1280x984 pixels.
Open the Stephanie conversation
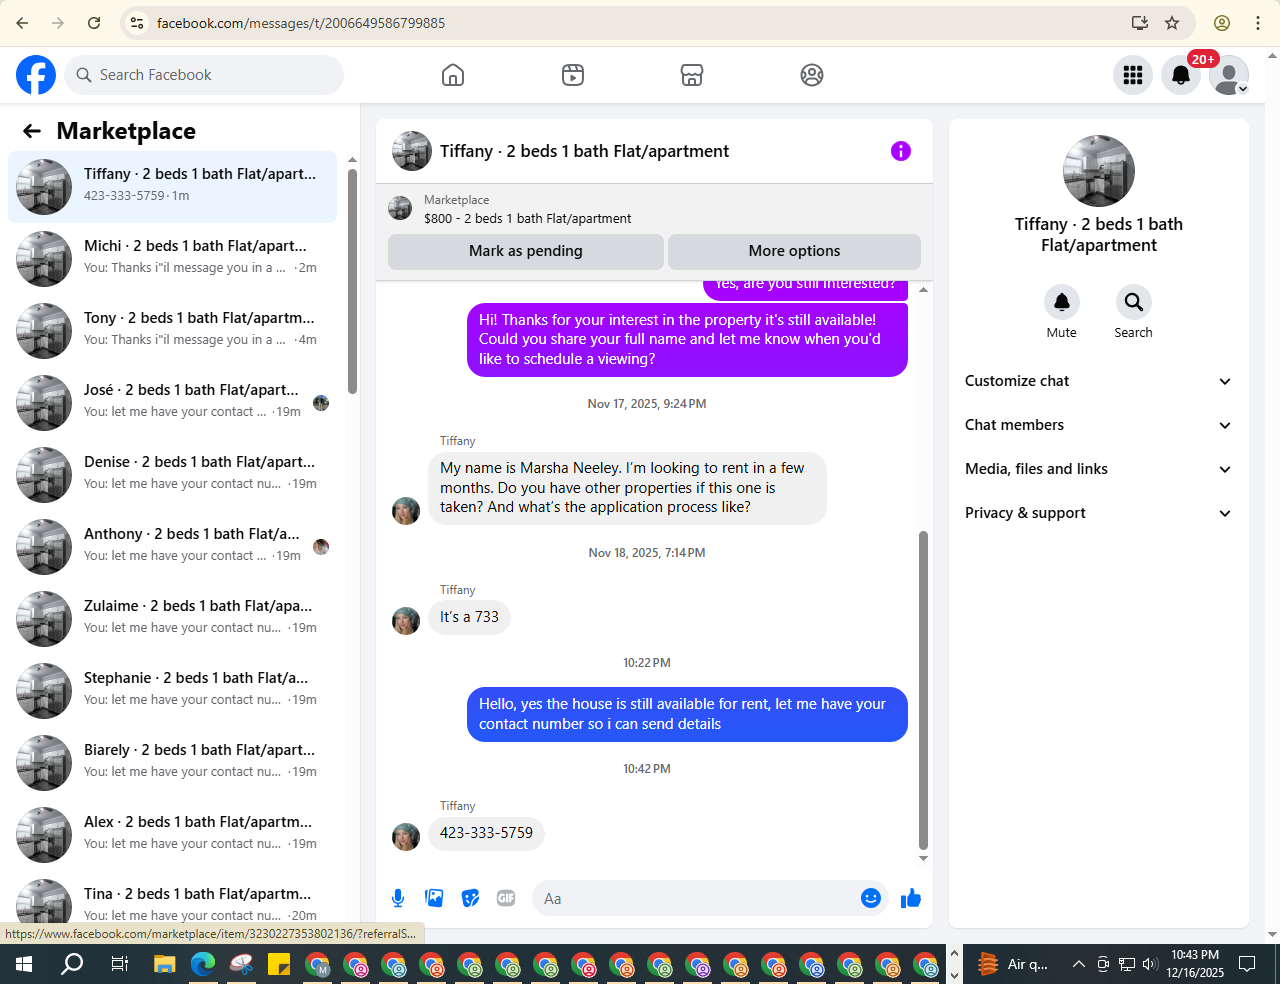pos(172,691)
